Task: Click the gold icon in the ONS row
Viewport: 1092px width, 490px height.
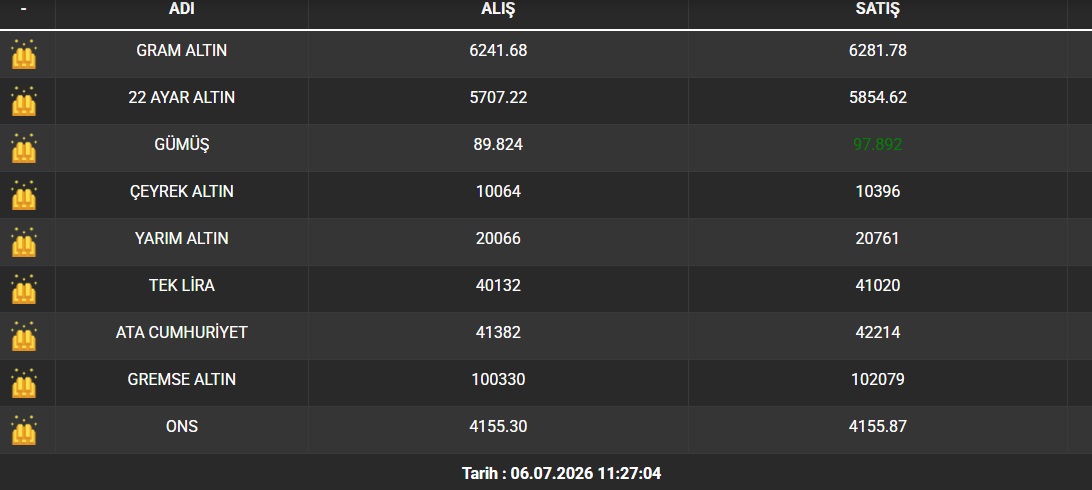Action: coord(24,429)
